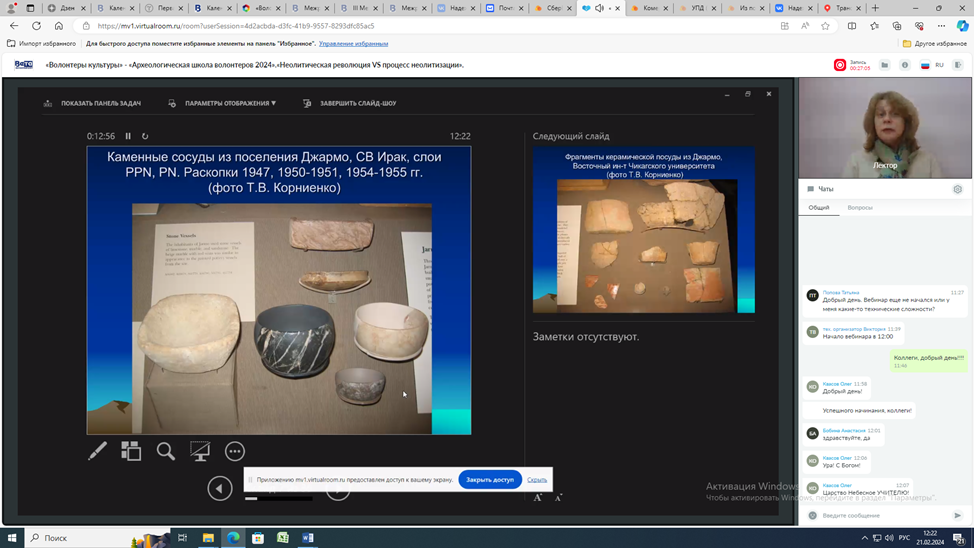Restart the presentation timer
Screen dimensions: 974x548
[x=145, y=136]
